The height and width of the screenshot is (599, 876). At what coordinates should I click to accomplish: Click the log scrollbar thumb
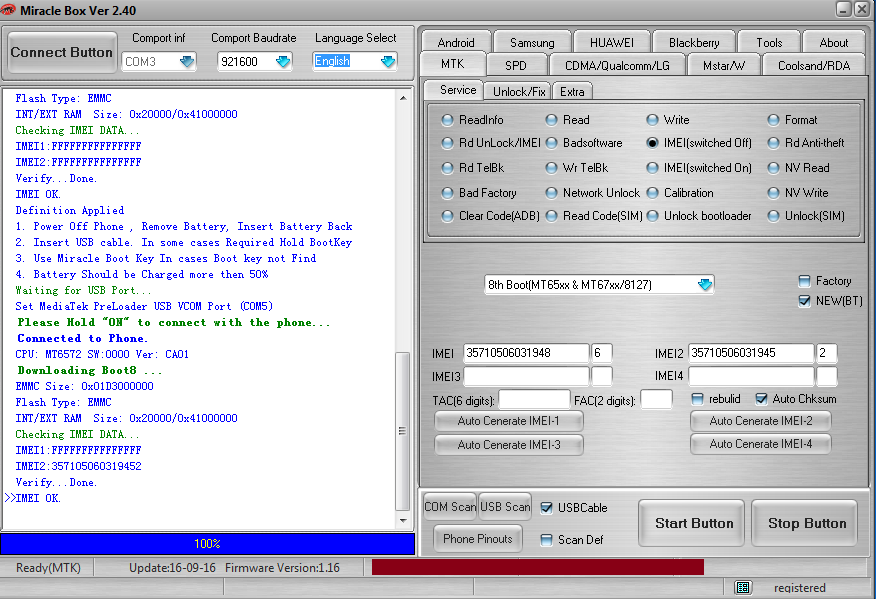(402, 431)
